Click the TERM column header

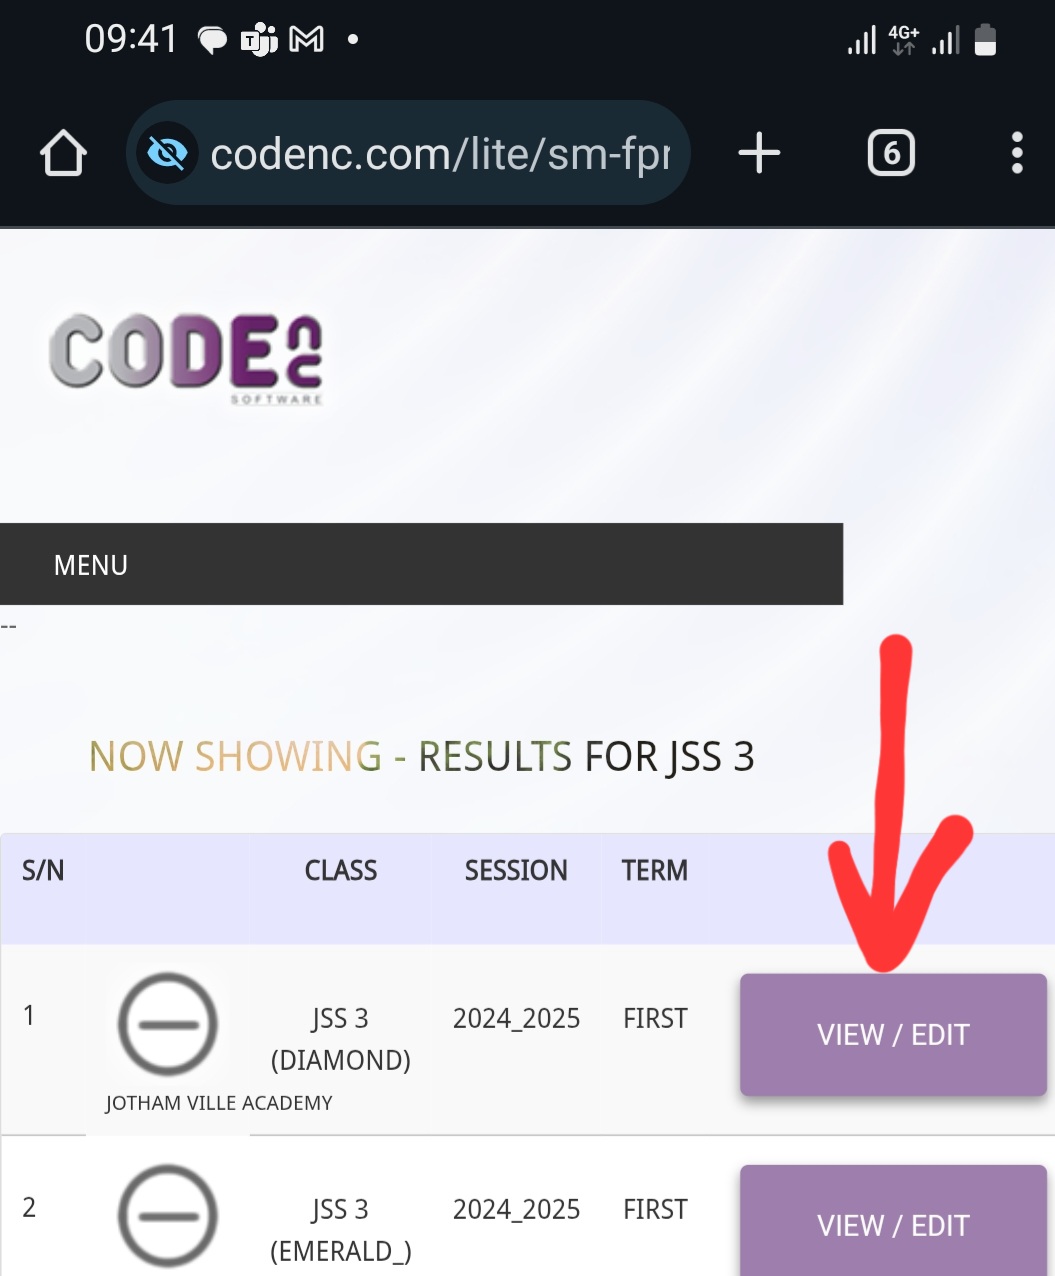(655, 871)
